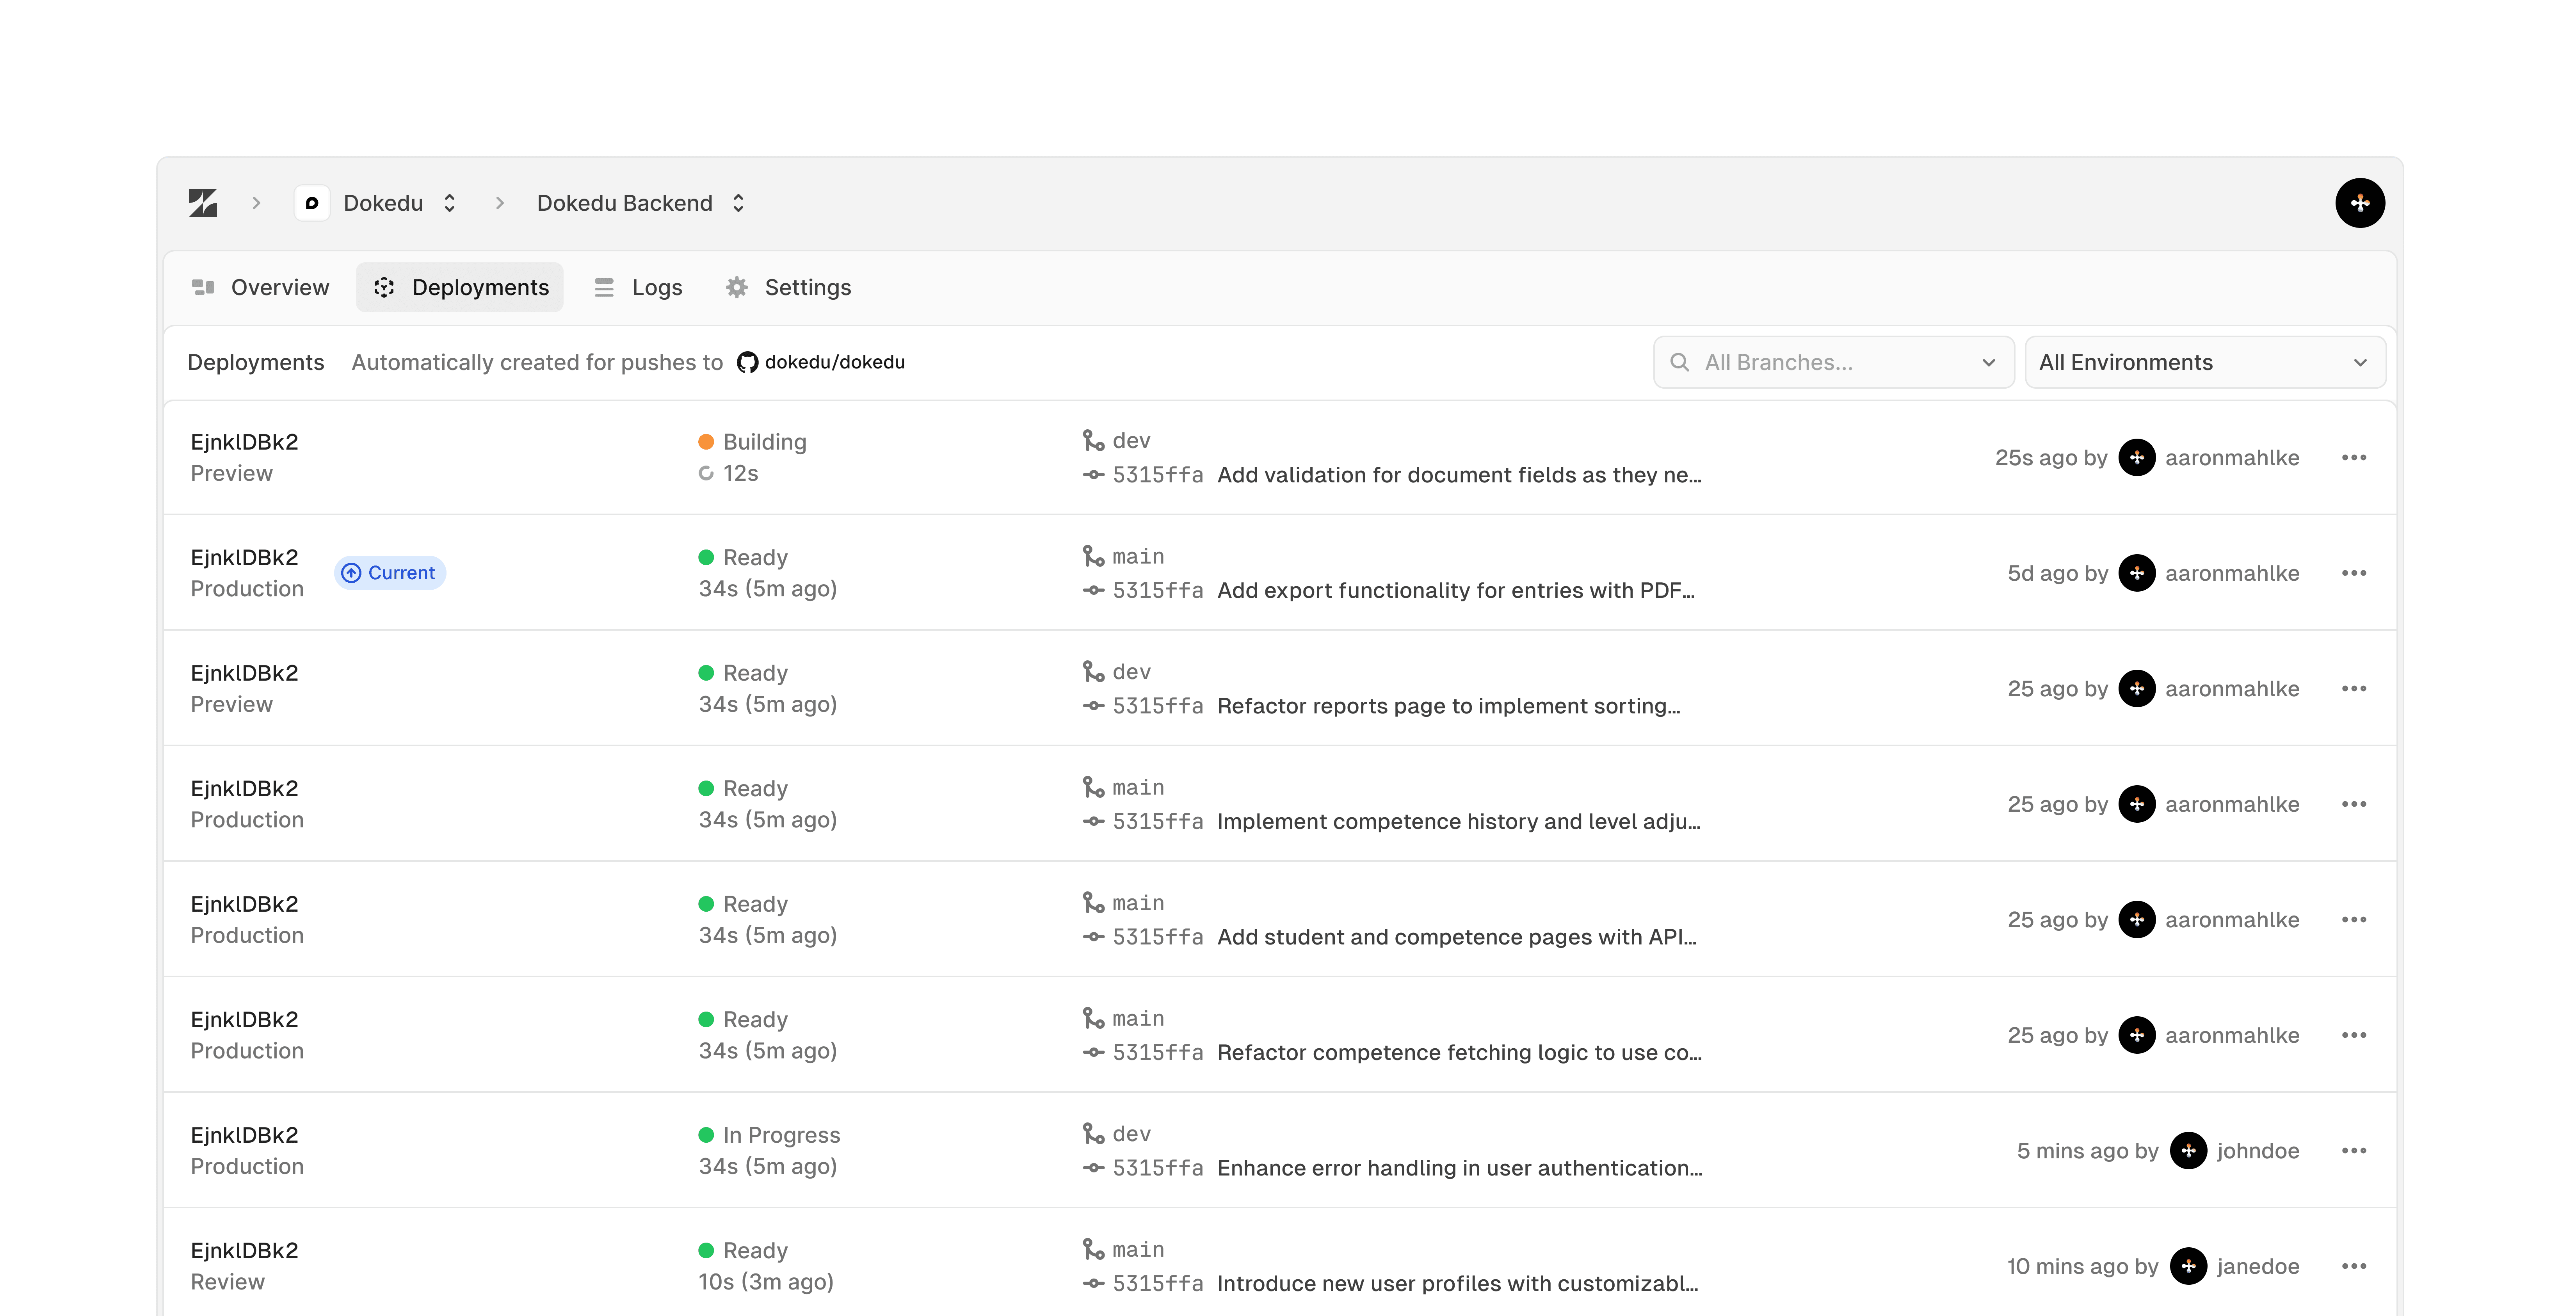This screenshot has height=1316, width=2576.
Task: Click johndoe's avatar icon
Action: 2188,1151
